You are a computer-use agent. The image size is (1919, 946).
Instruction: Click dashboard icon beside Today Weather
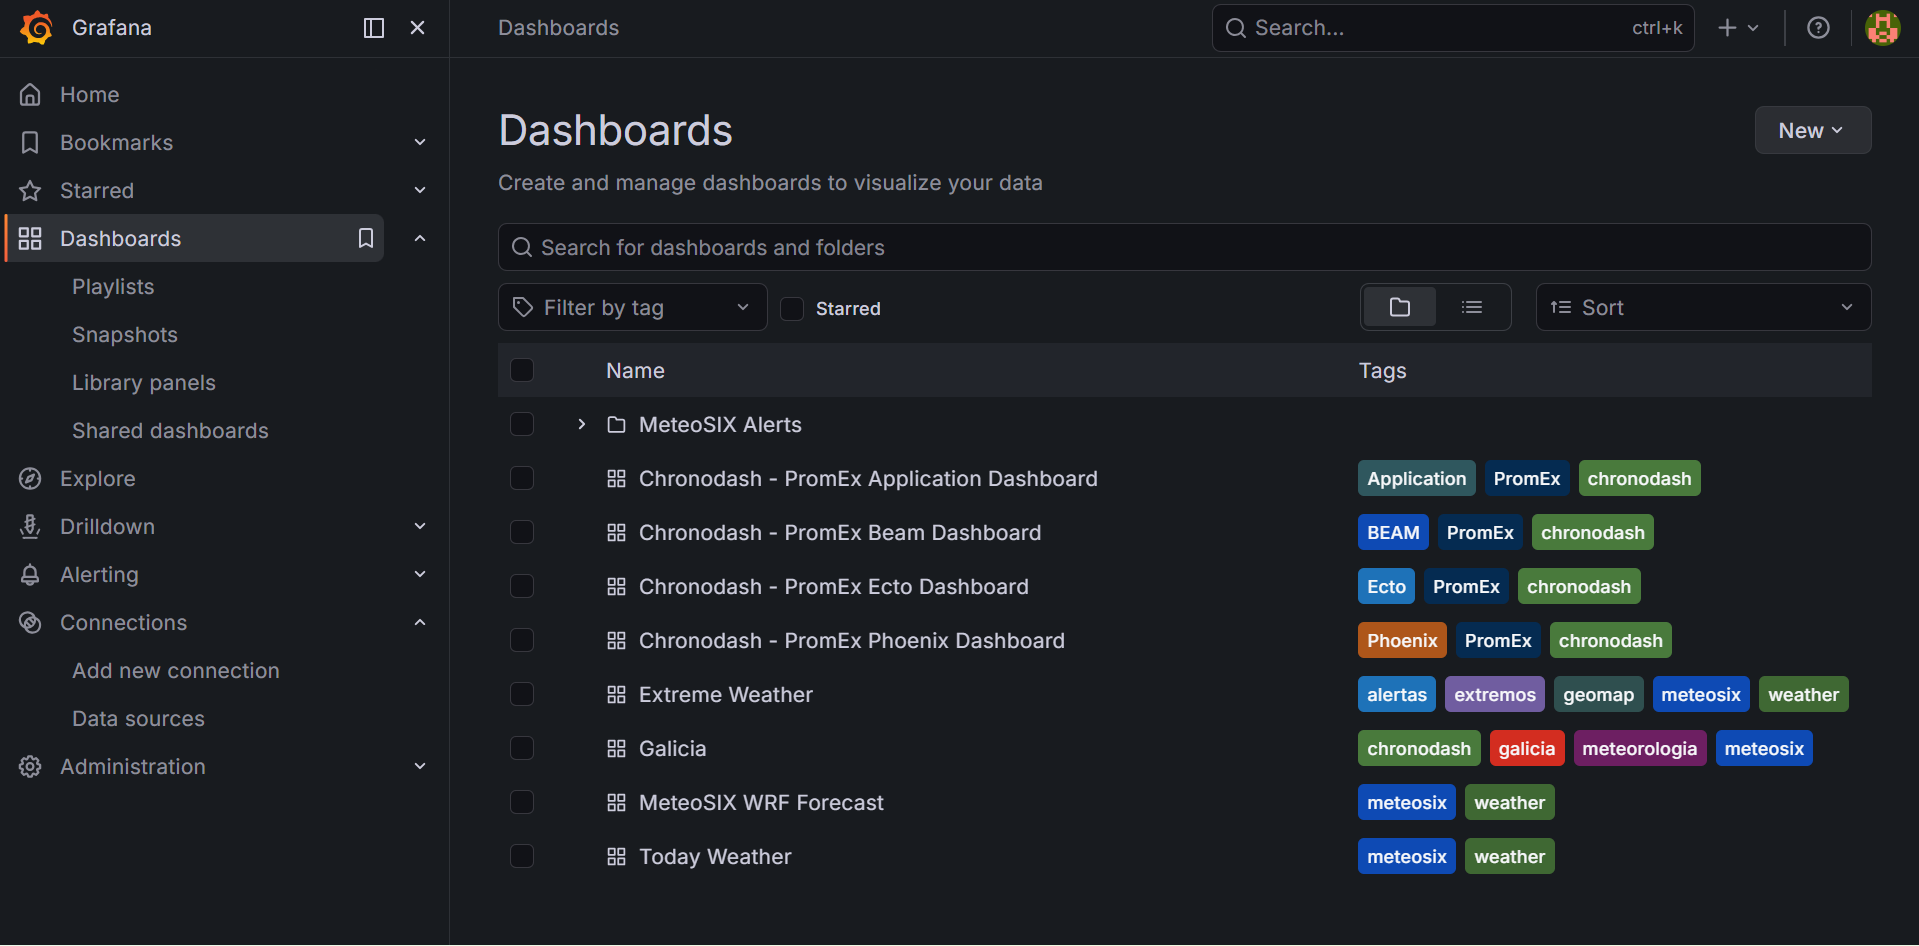click(616, 857)
